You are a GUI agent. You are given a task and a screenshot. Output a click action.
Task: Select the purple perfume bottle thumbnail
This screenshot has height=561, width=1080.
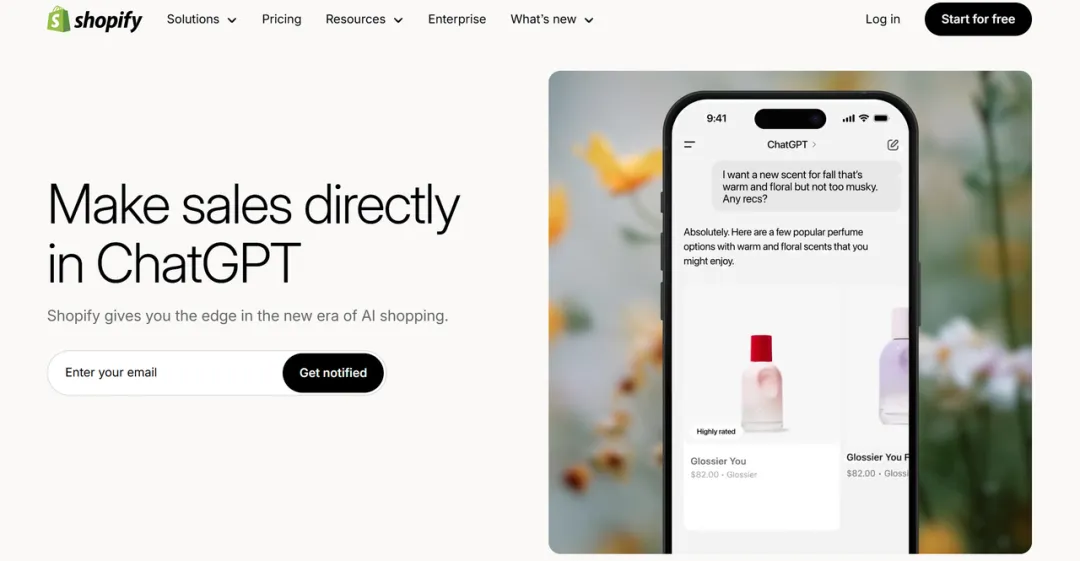[x=893, y=367]
